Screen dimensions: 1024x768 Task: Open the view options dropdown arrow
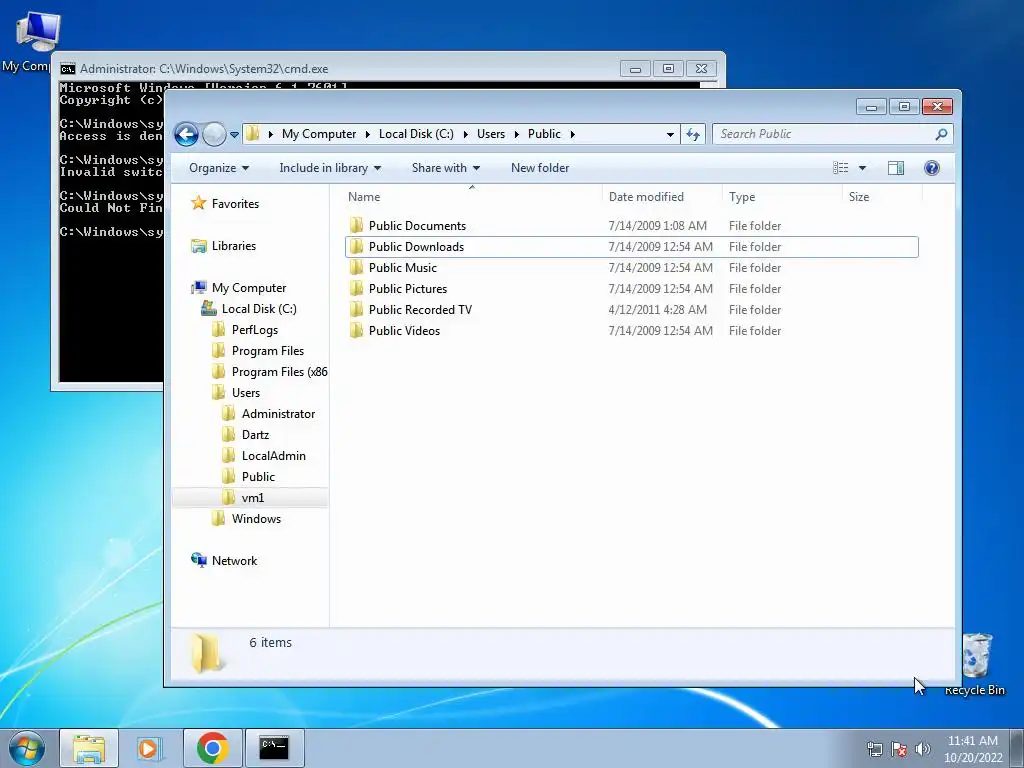coord(862,168)
